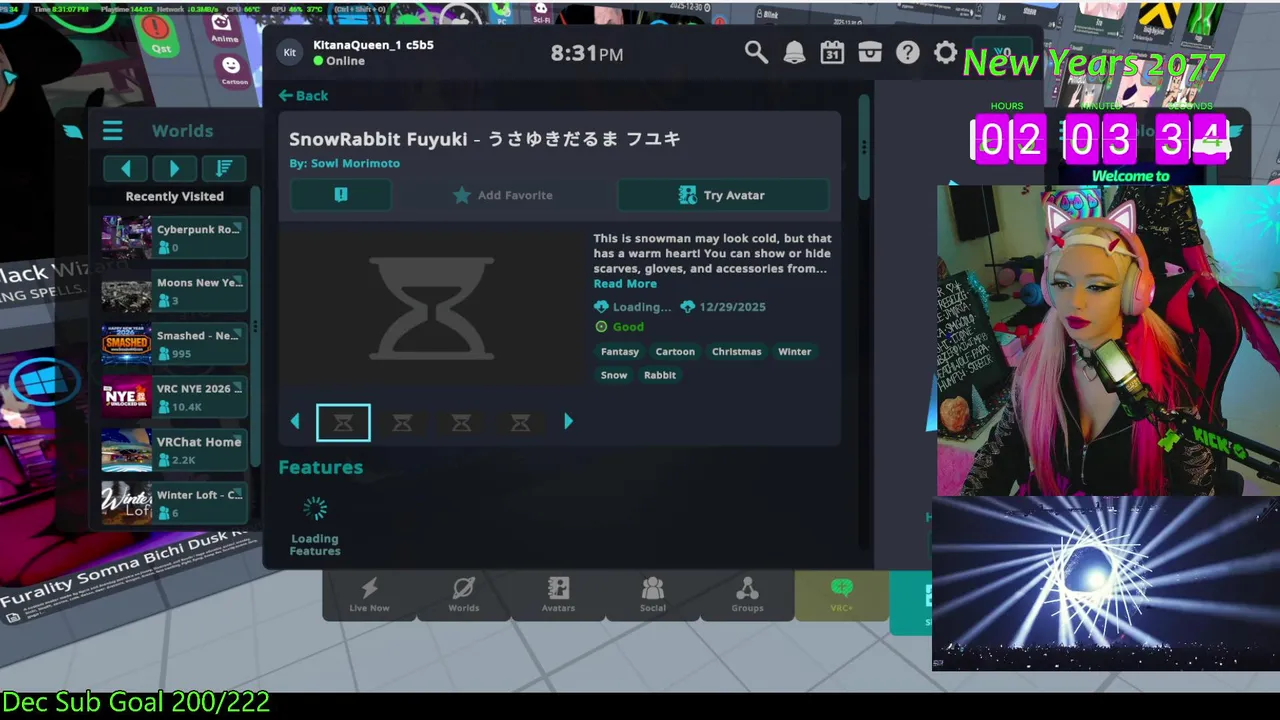Select the Cartoon tag
Screen dimensions: 1280x720
[675, 352]
